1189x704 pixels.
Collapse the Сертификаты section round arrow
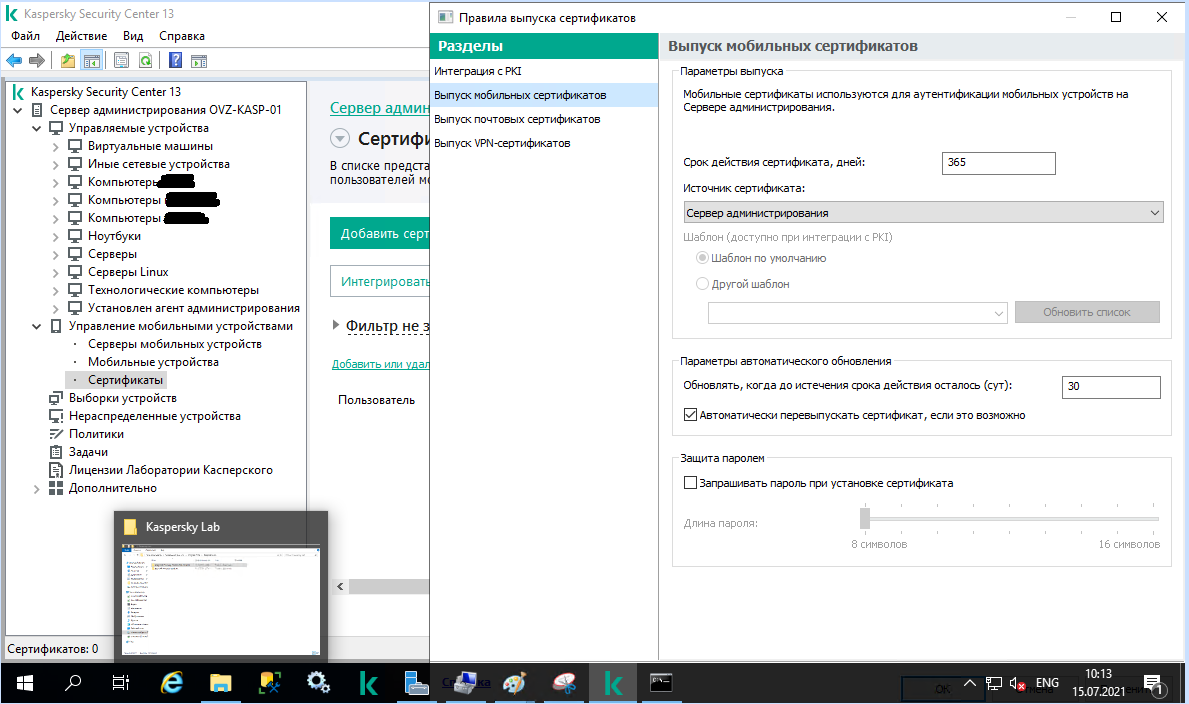pyautogui.click(x=340, y=139)
